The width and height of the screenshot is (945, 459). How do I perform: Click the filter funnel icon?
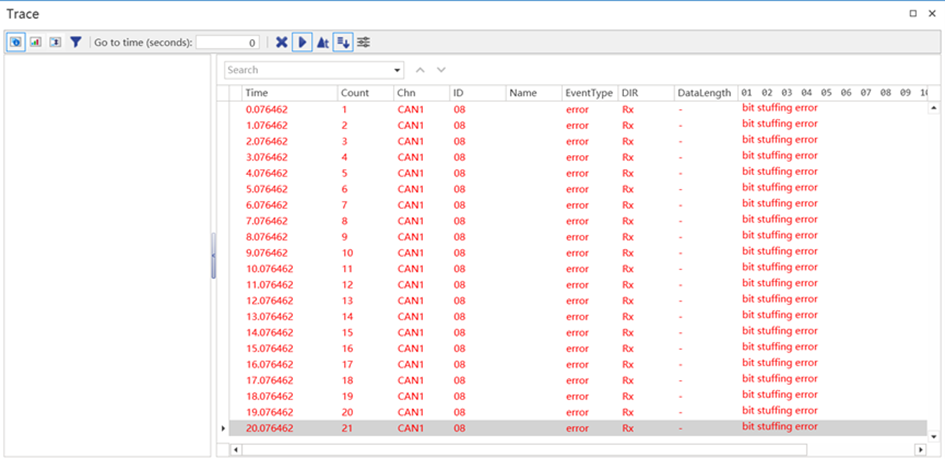[75, 43]
